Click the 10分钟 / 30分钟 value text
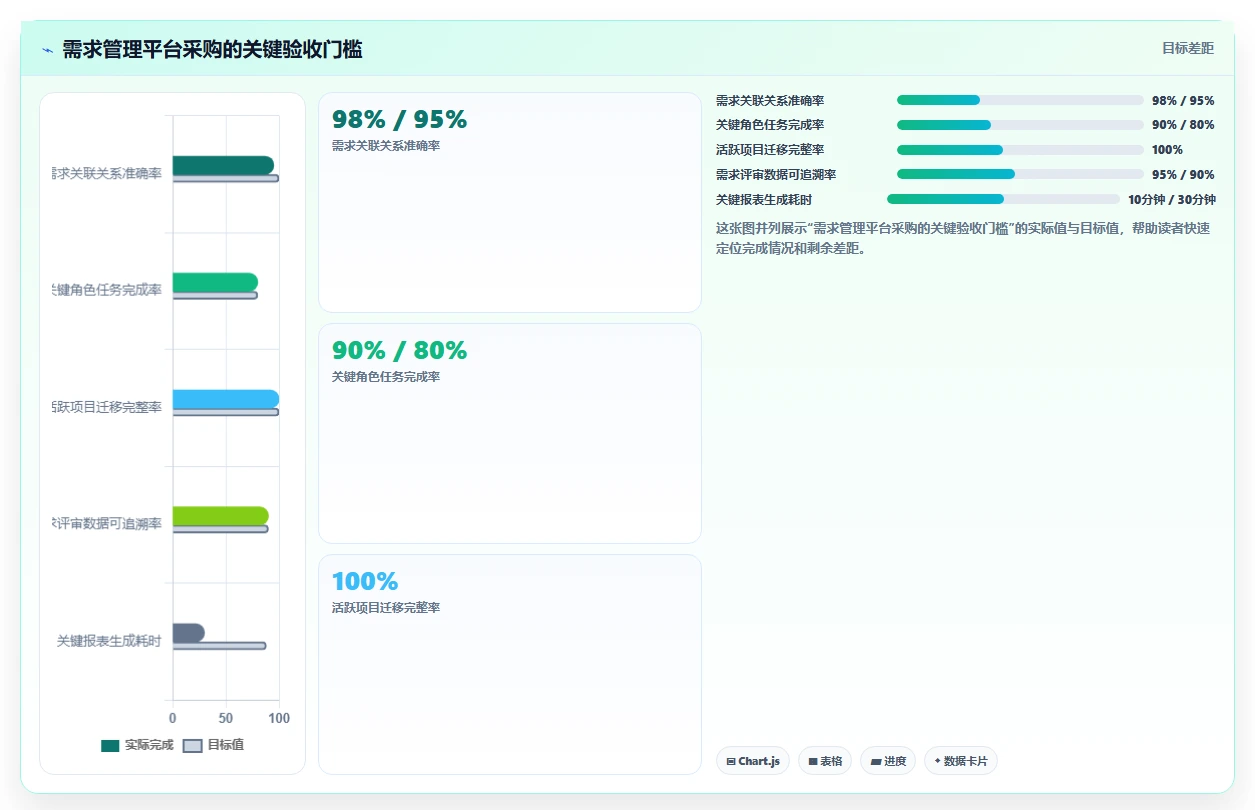Image resolution: width=1255 pixels, height=810 pixels. point(1172,200)
